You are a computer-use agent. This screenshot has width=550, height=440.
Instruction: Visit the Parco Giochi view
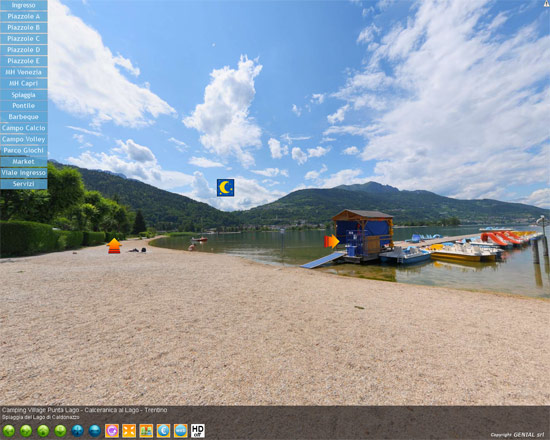[x=24, y=151]
